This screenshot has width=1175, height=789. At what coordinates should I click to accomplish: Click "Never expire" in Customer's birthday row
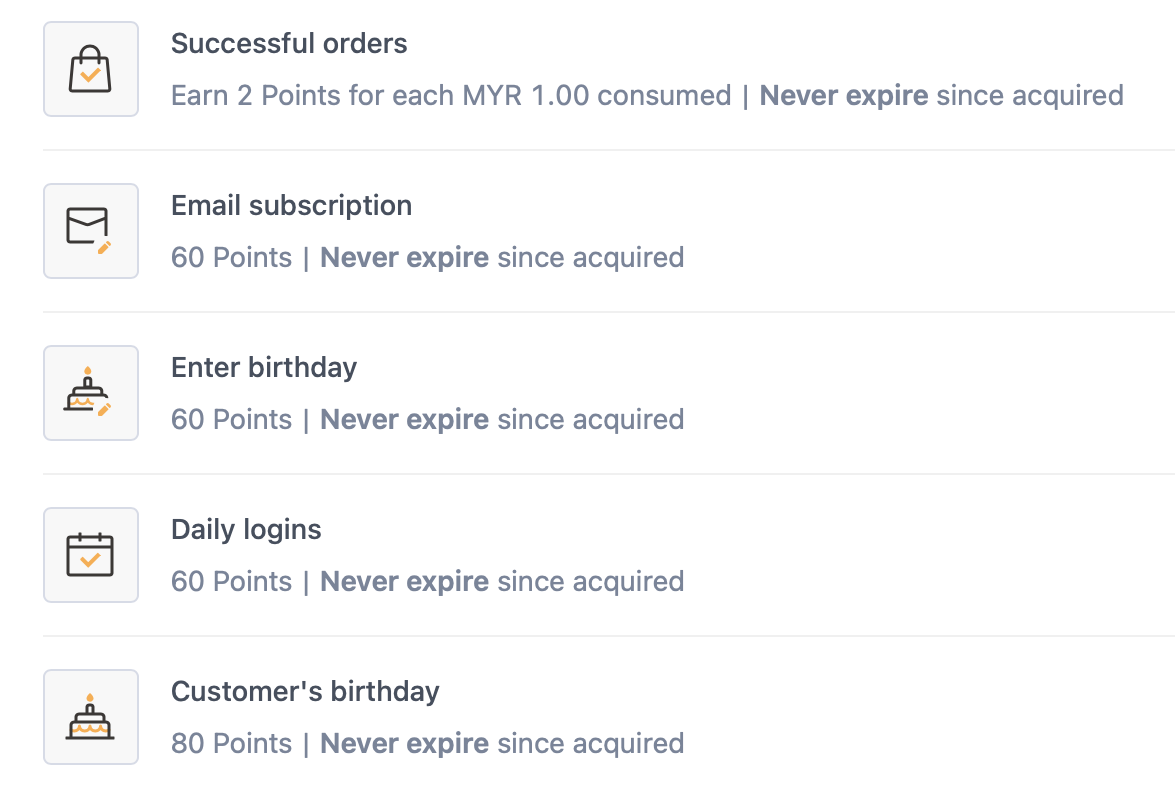(404, 744)
